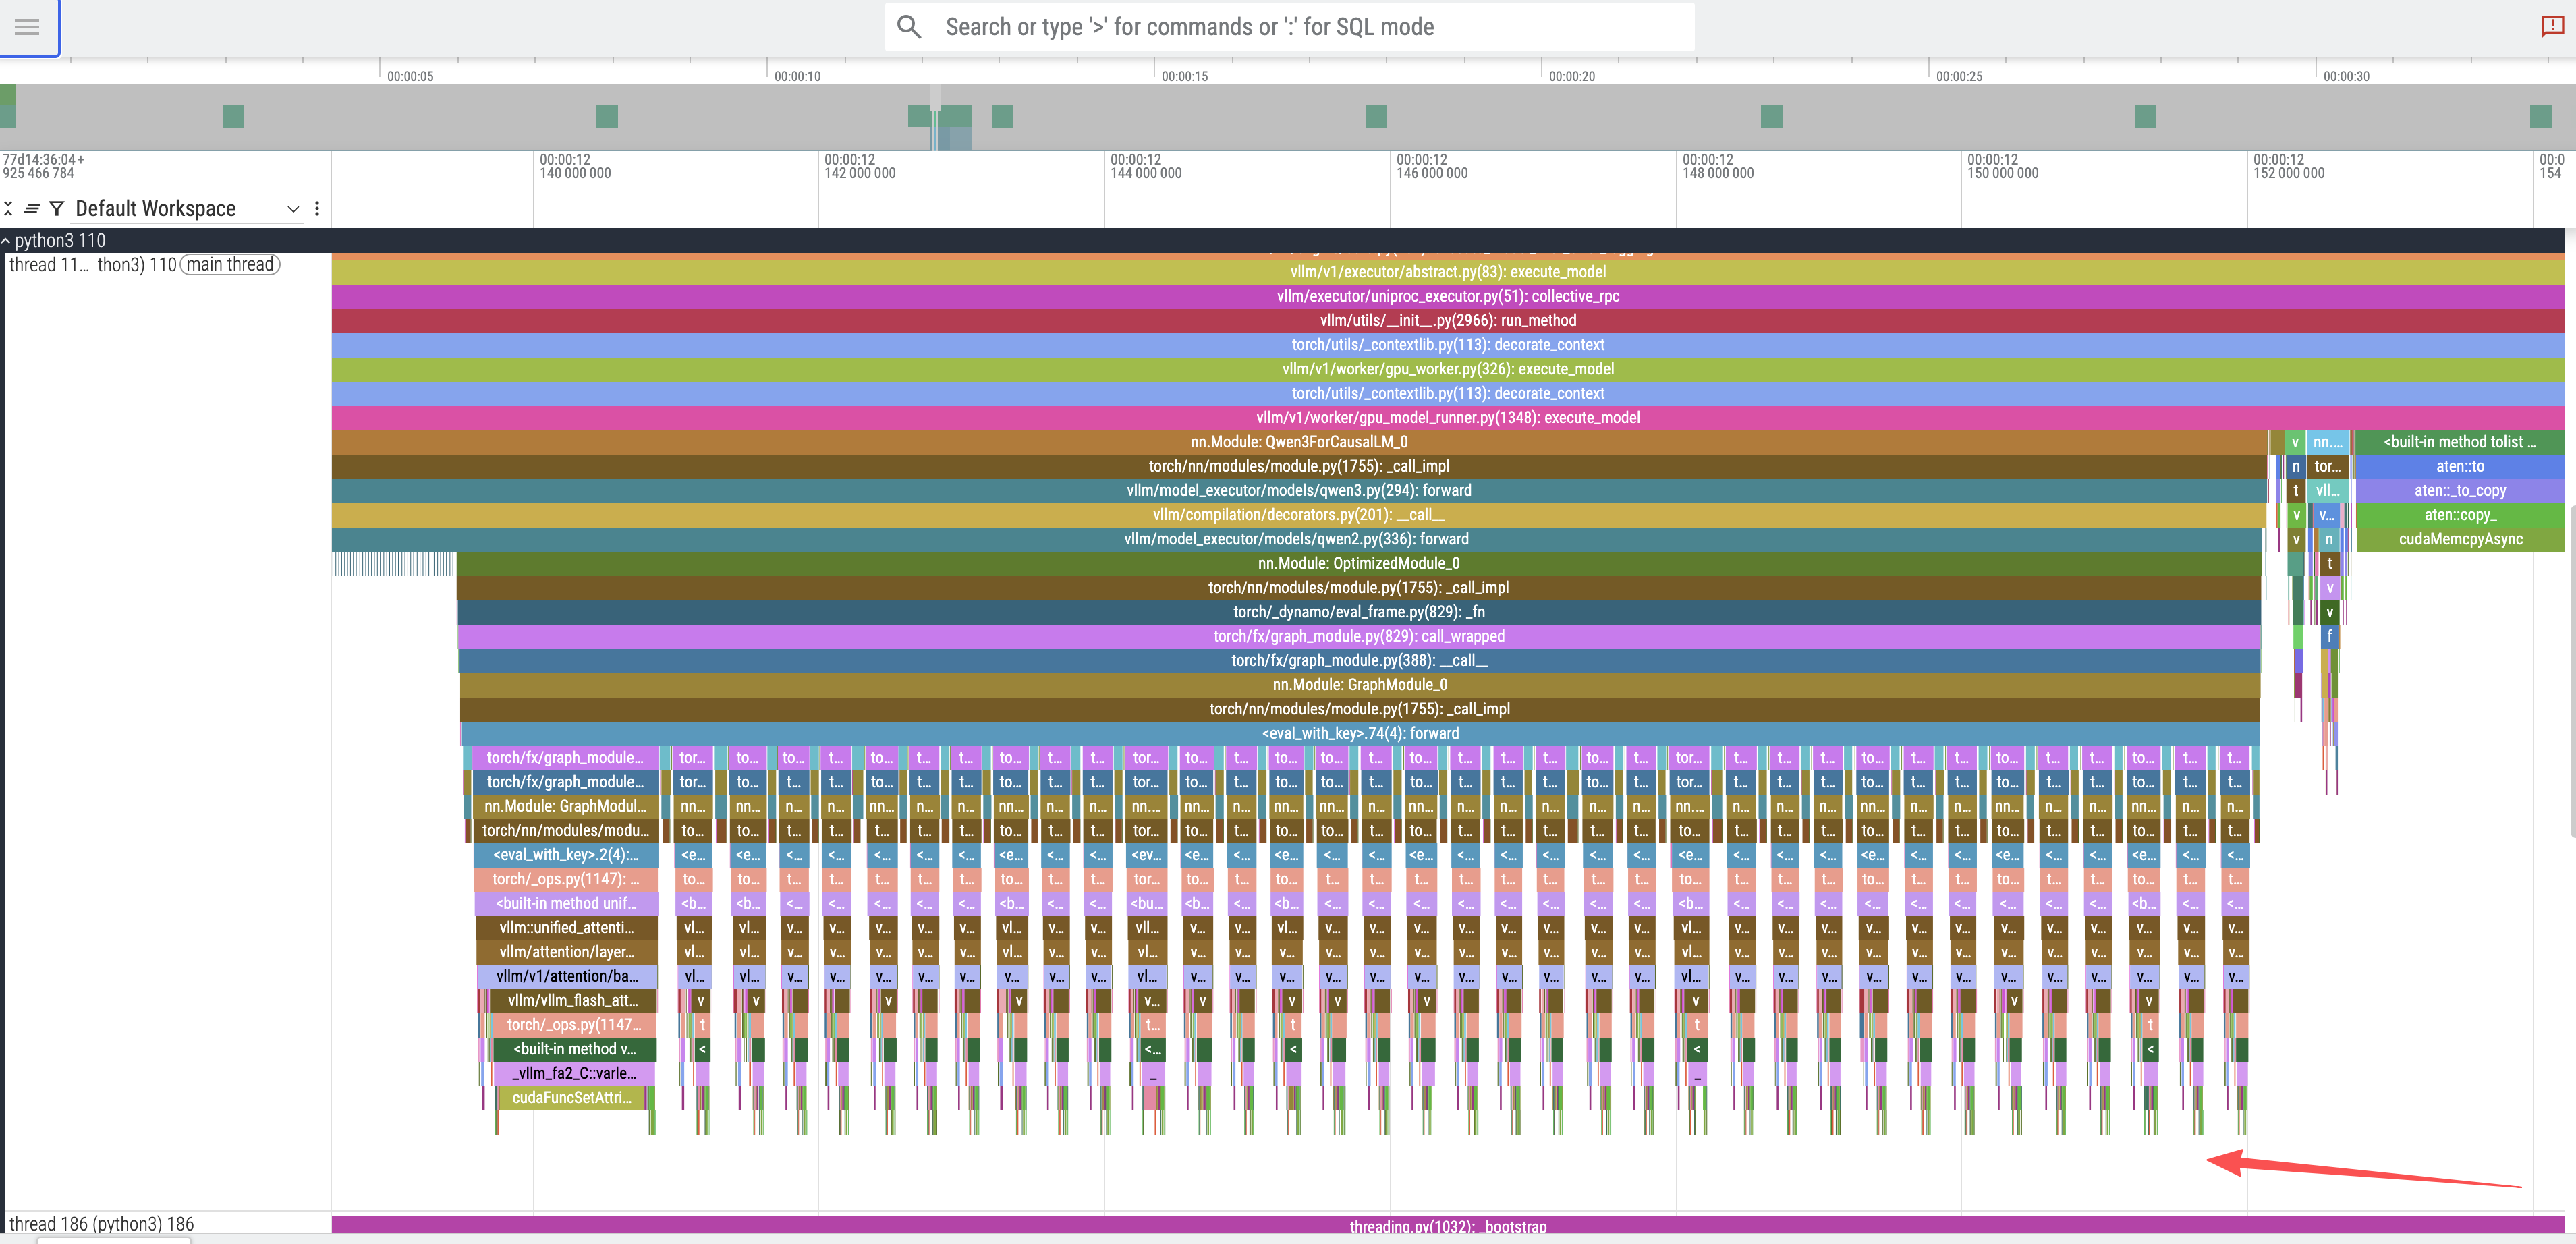Open the workspace three-dot options menu
2576x1244 pixels.
coord(317,208)
